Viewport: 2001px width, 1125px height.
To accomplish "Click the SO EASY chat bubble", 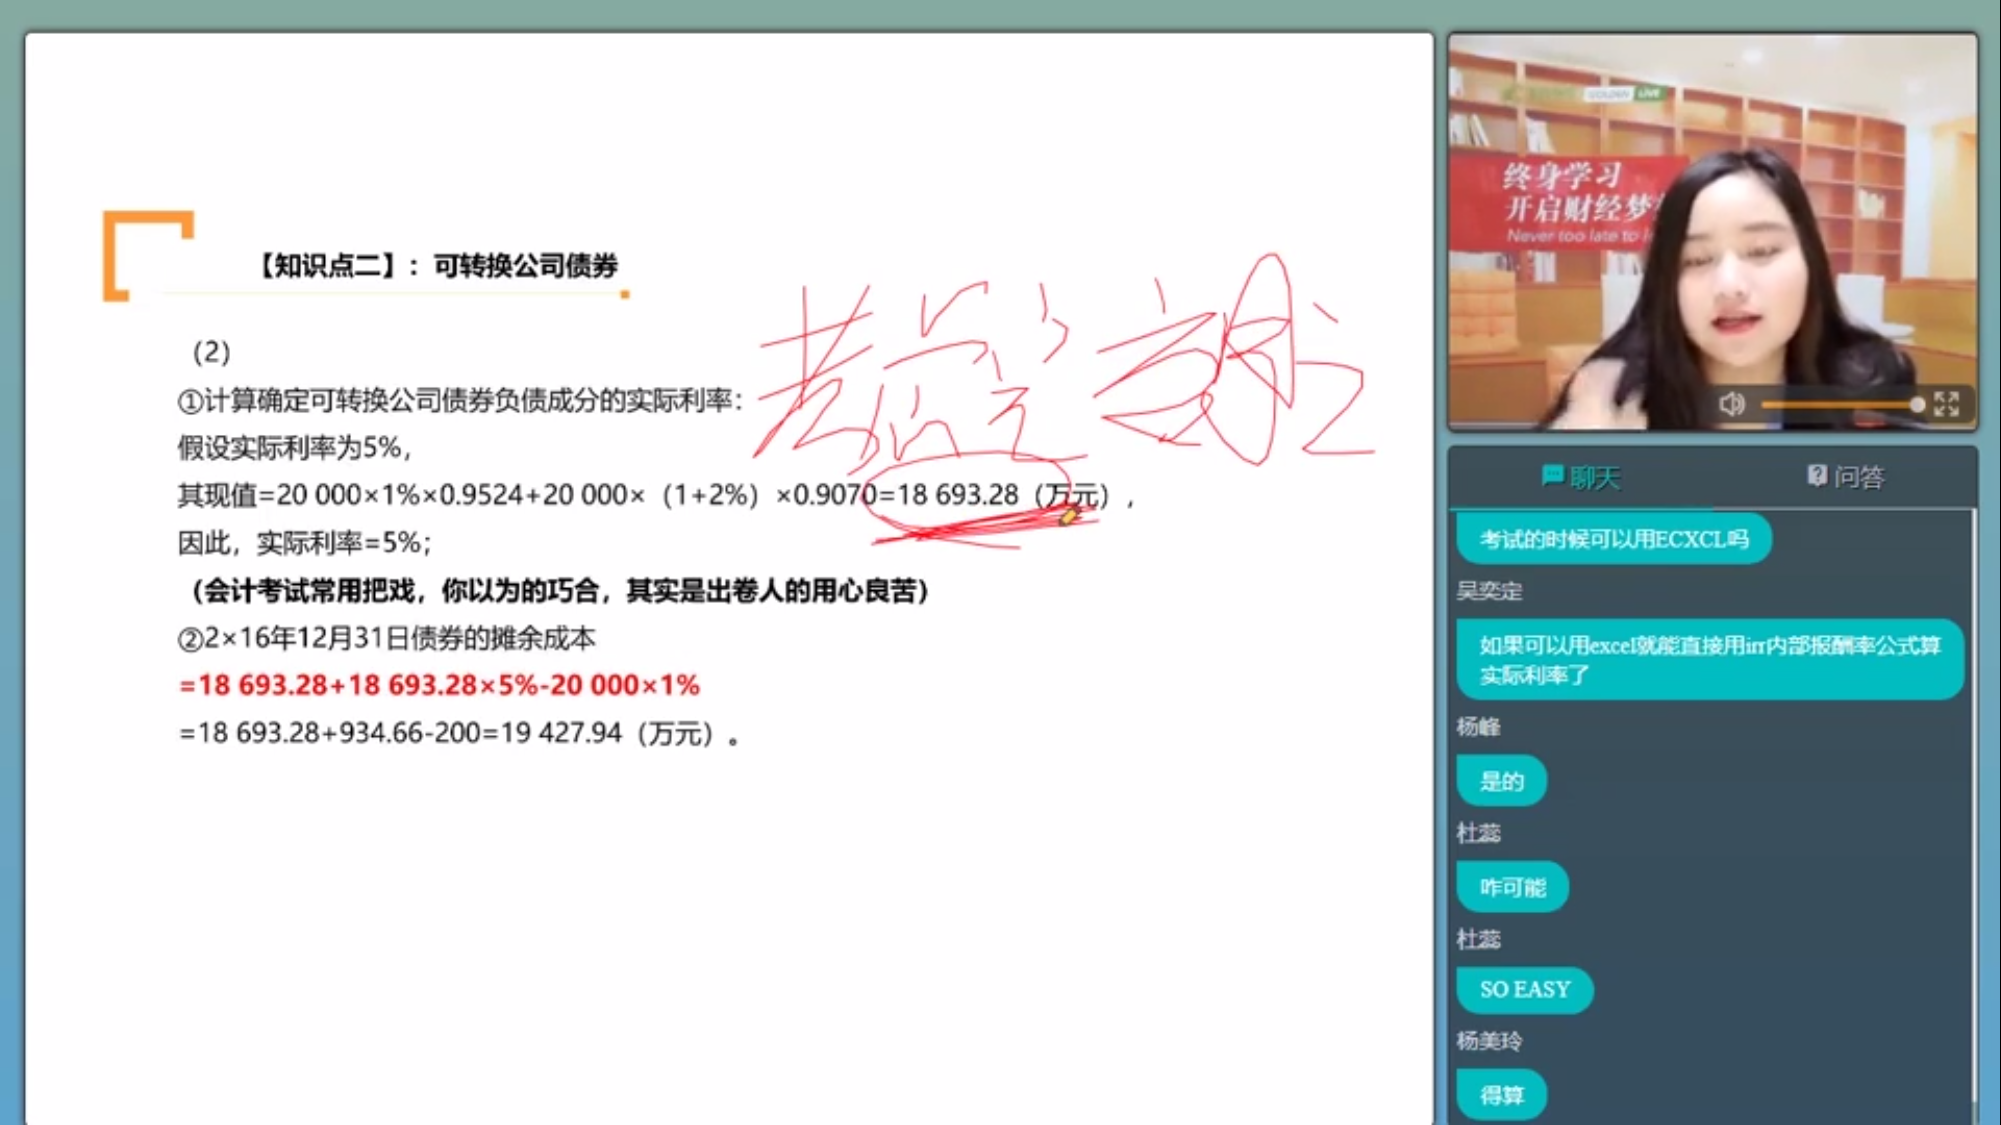I will point(1524,990).
